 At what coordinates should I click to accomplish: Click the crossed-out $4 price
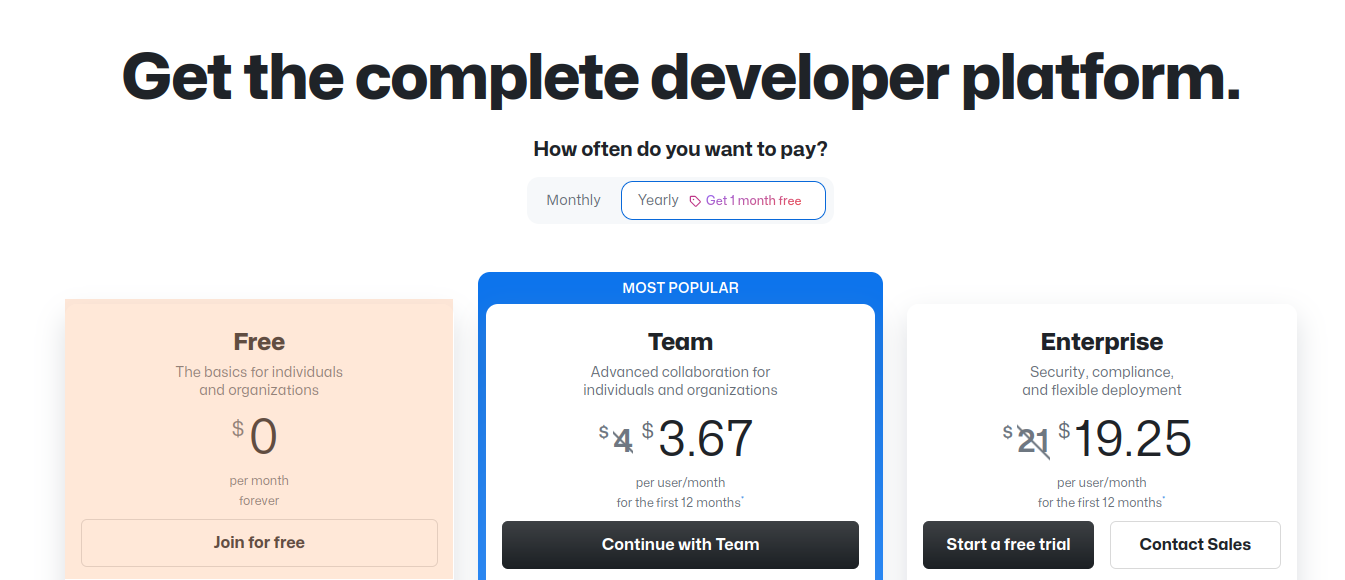coord(621,440)
